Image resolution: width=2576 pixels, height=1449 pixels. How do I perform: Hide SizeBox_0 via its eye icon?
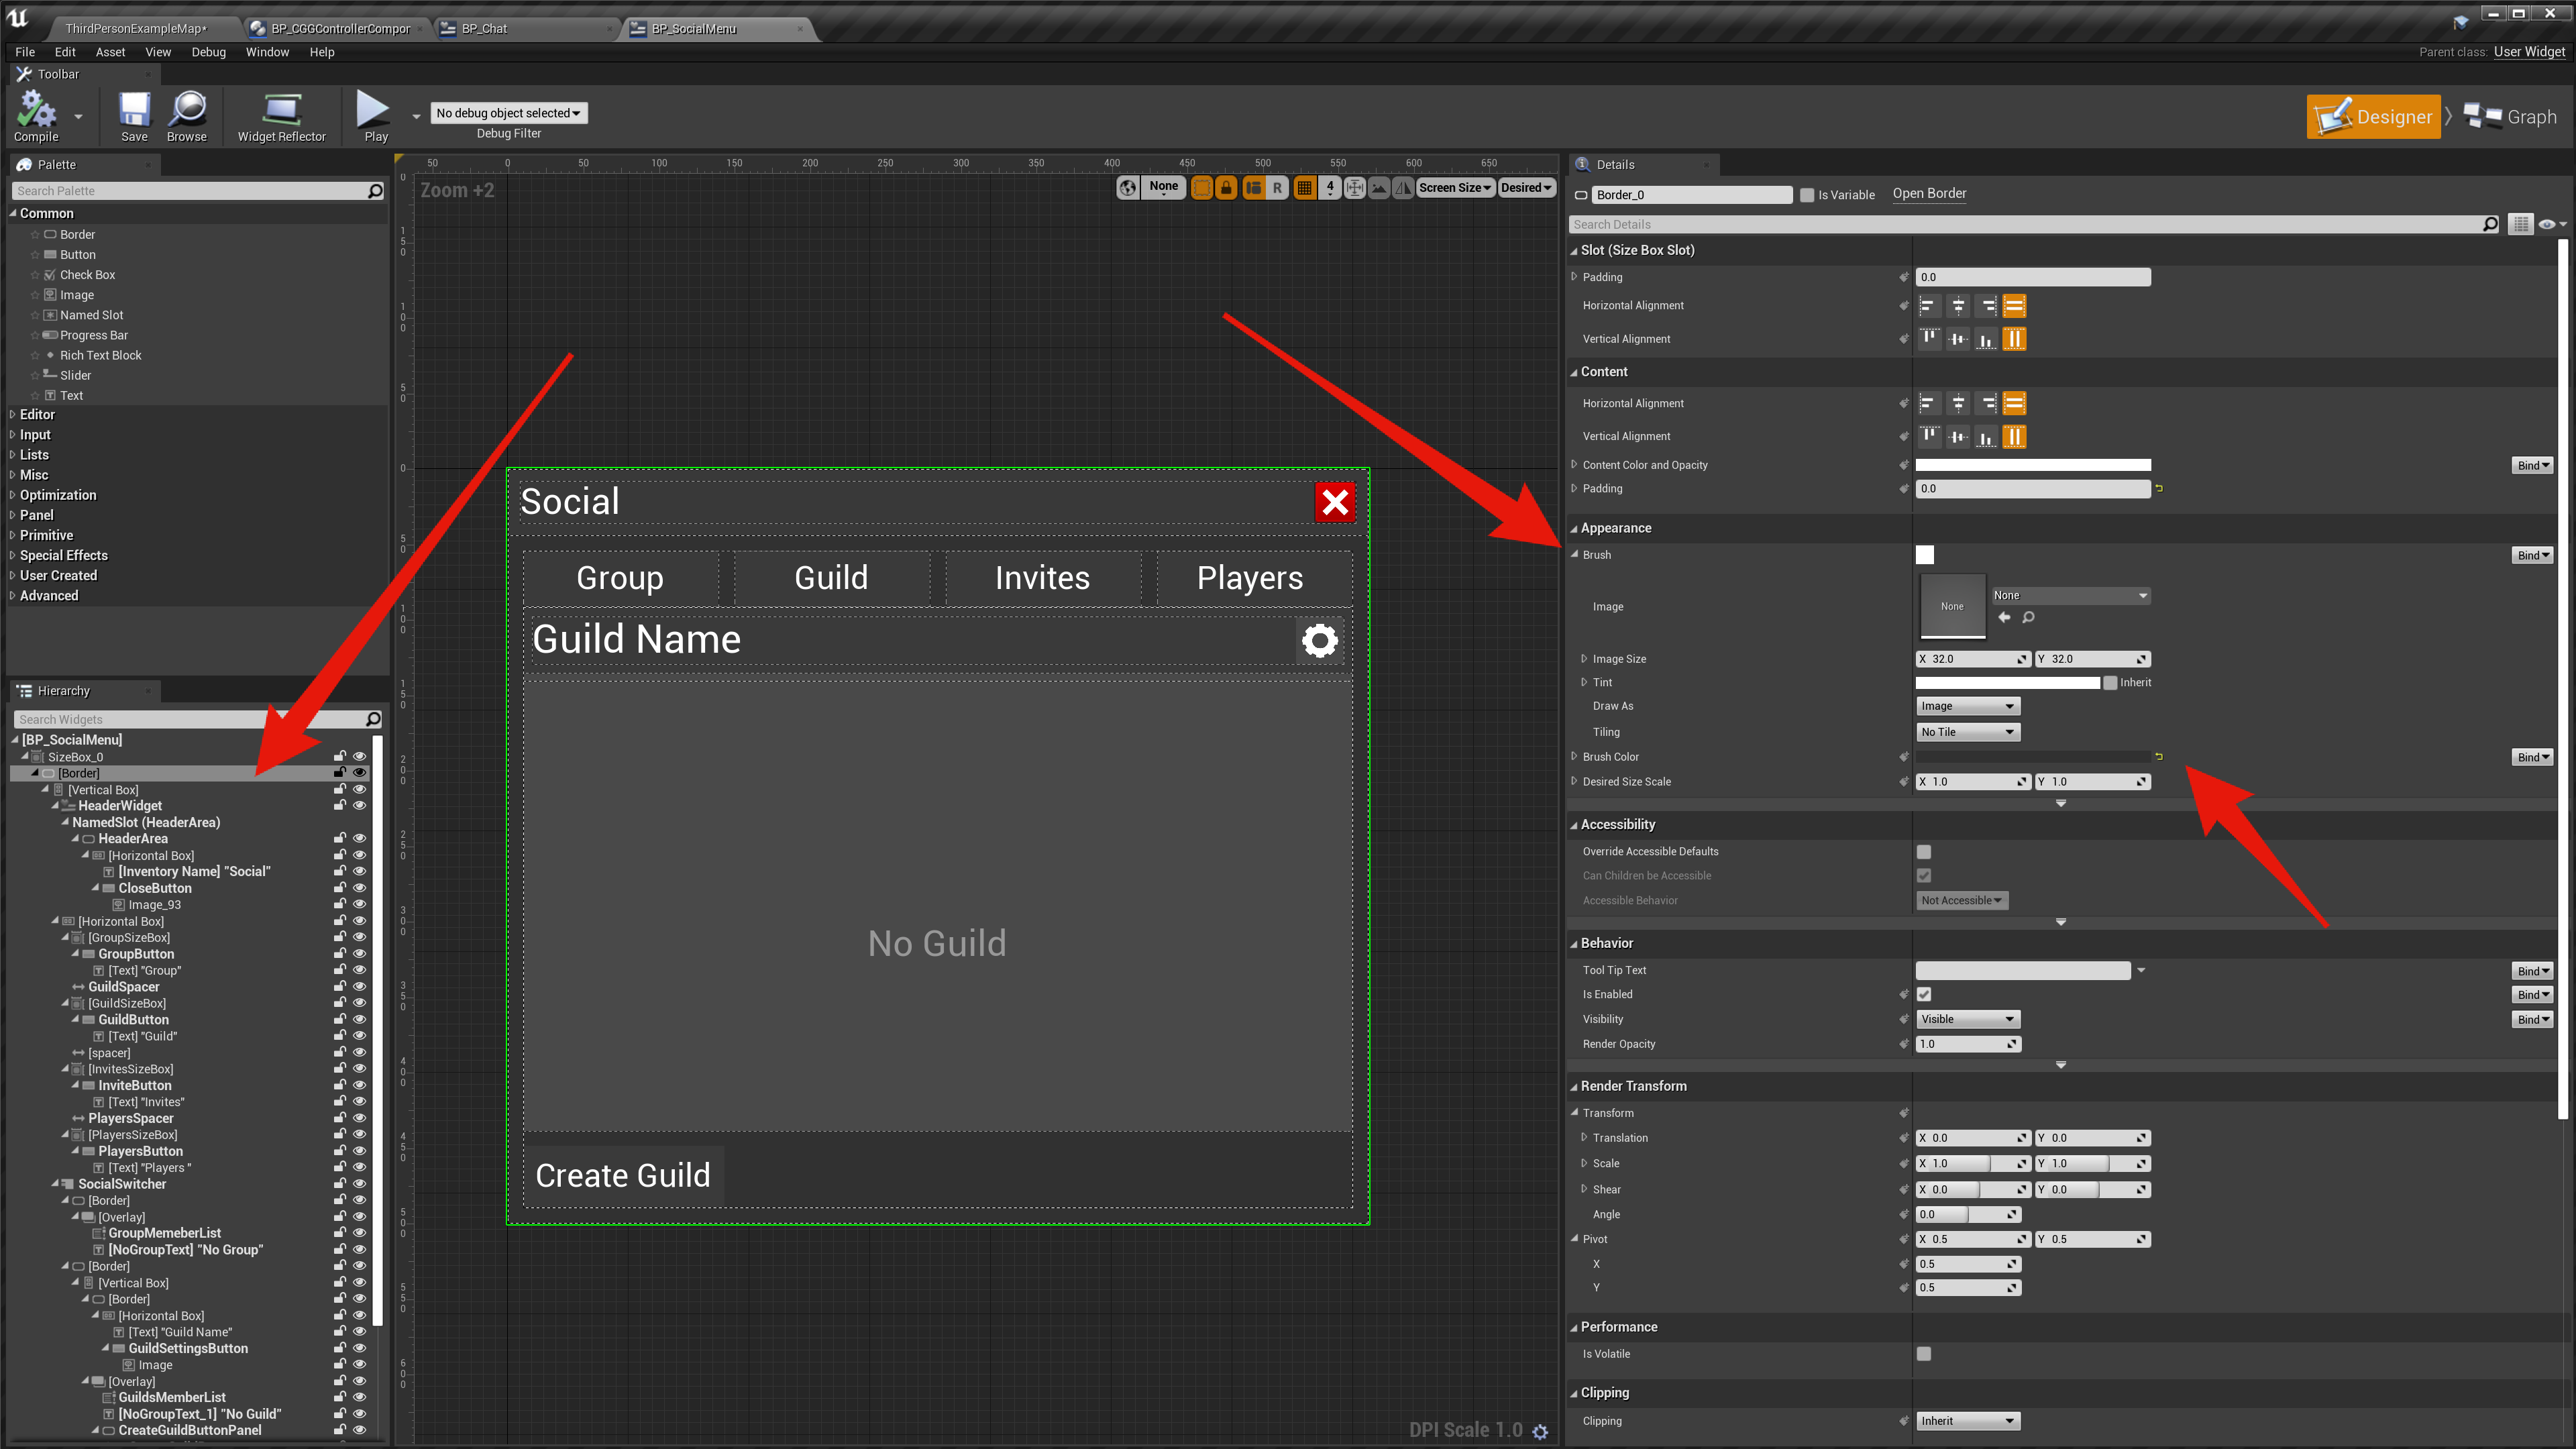359,757
